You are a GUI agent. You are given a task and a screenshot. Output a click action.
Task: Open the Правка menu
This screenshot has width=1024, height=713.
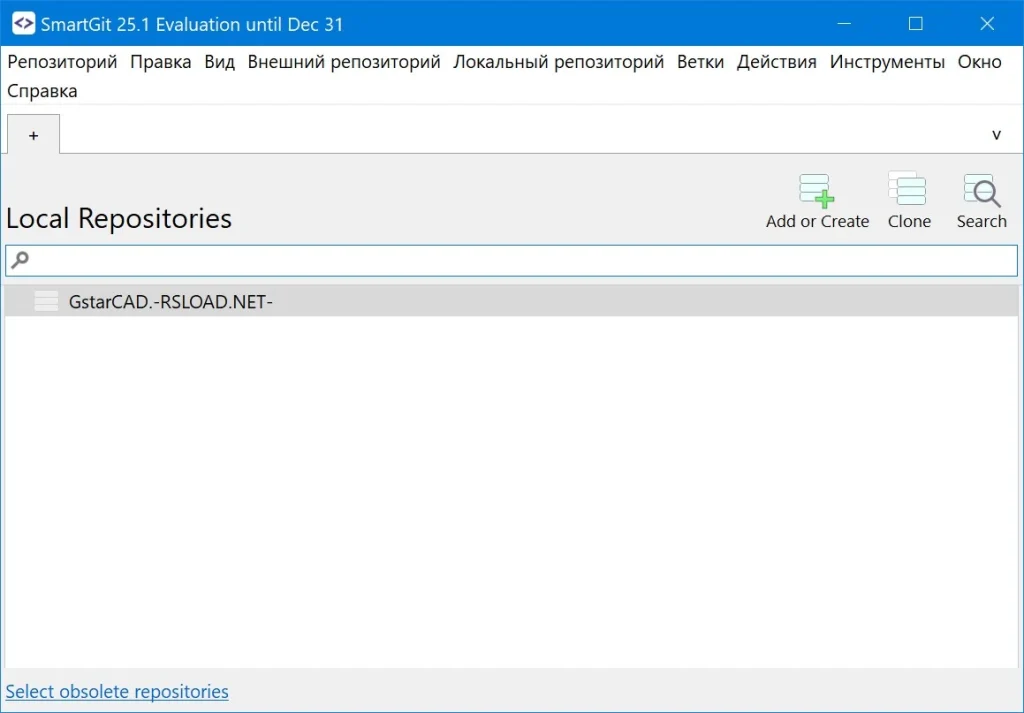[x=160, y=62]
